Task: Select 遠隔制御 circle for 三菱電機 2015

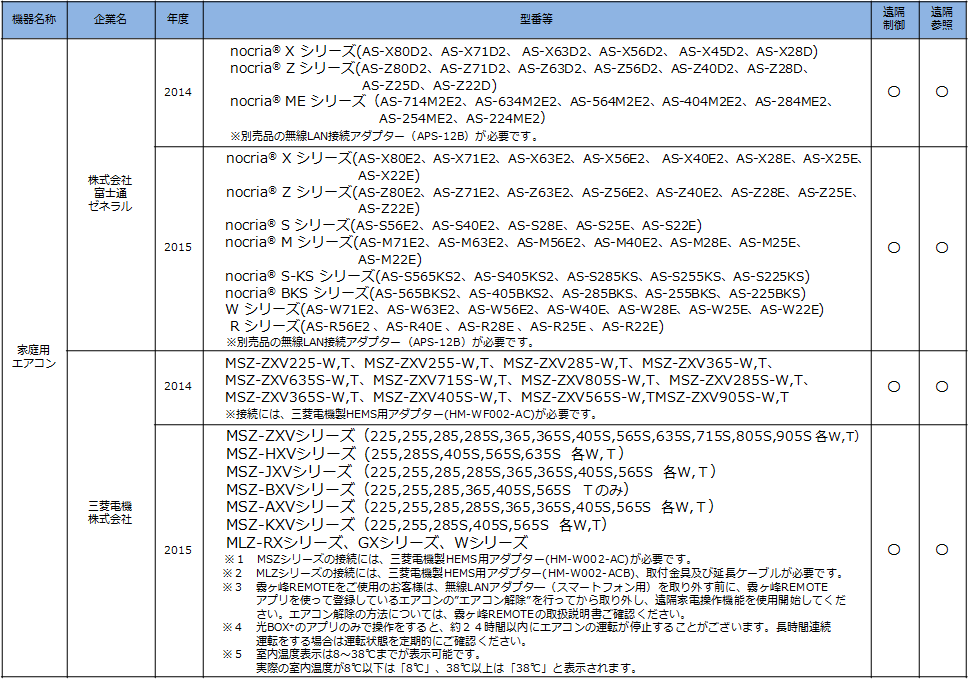Action: [894, 549]
